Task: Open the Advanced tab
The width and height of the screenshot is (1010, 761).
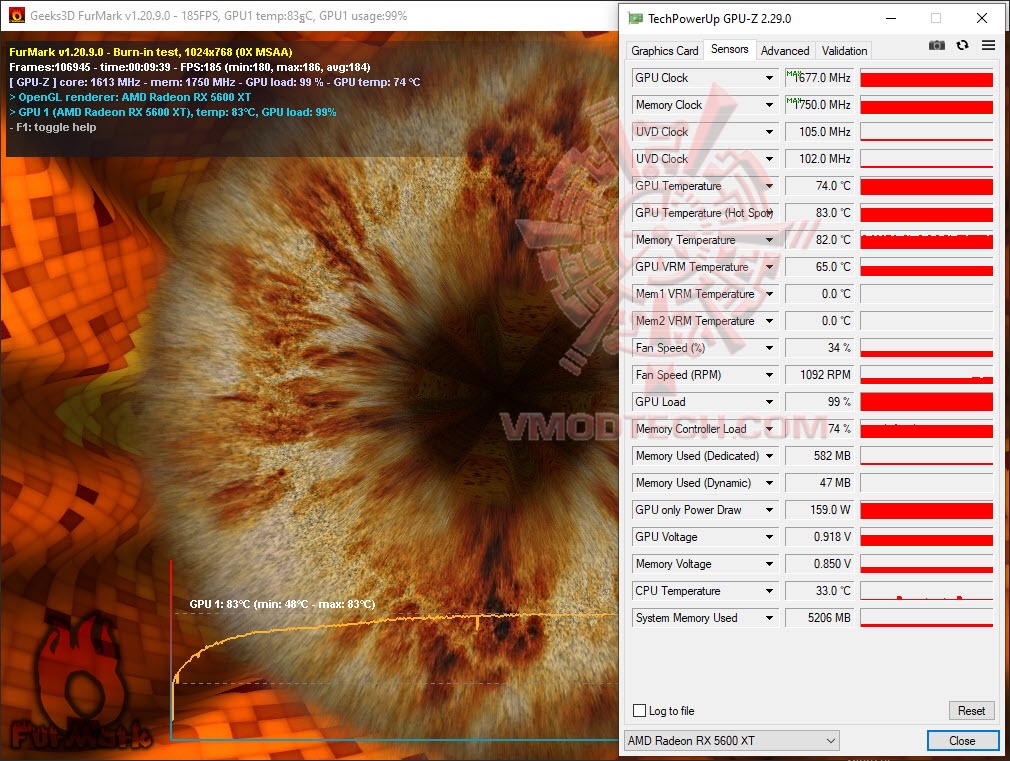Action: (785, 50)
